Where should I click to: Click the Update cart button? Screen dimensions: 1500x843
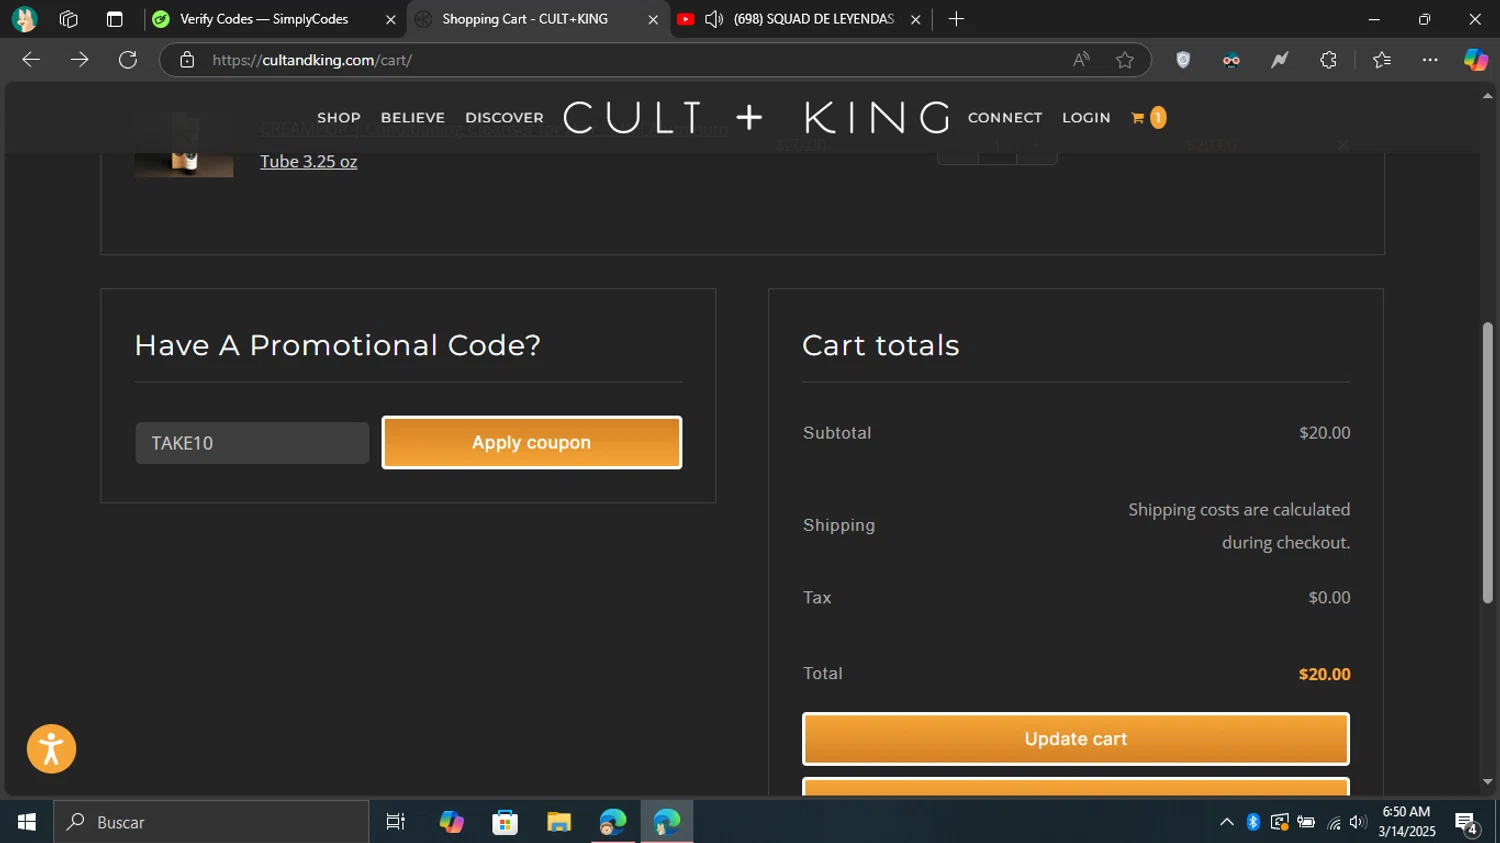[x=1076, y=739]
